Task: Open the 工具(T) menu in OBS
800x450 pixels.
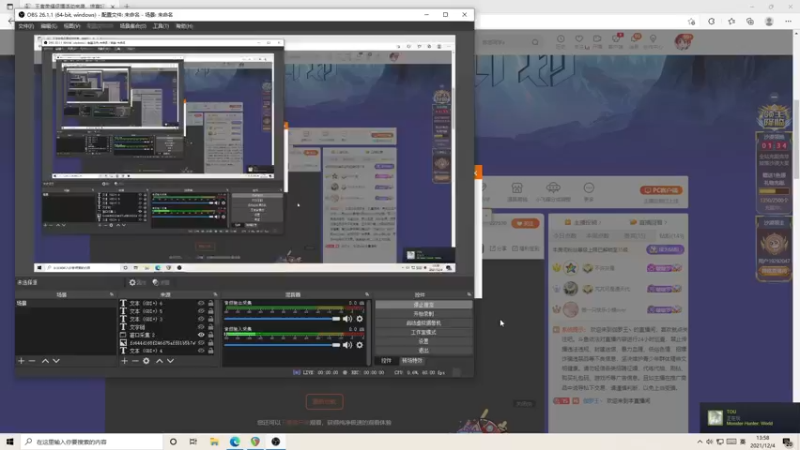Action: pos(161,26)
